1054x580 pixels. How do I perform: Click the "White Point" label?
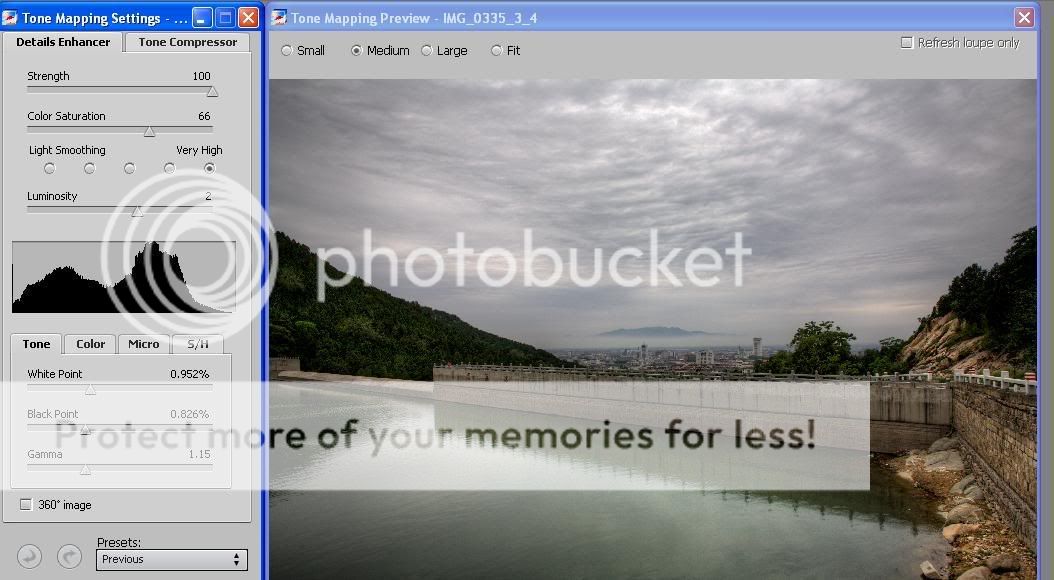54,374
